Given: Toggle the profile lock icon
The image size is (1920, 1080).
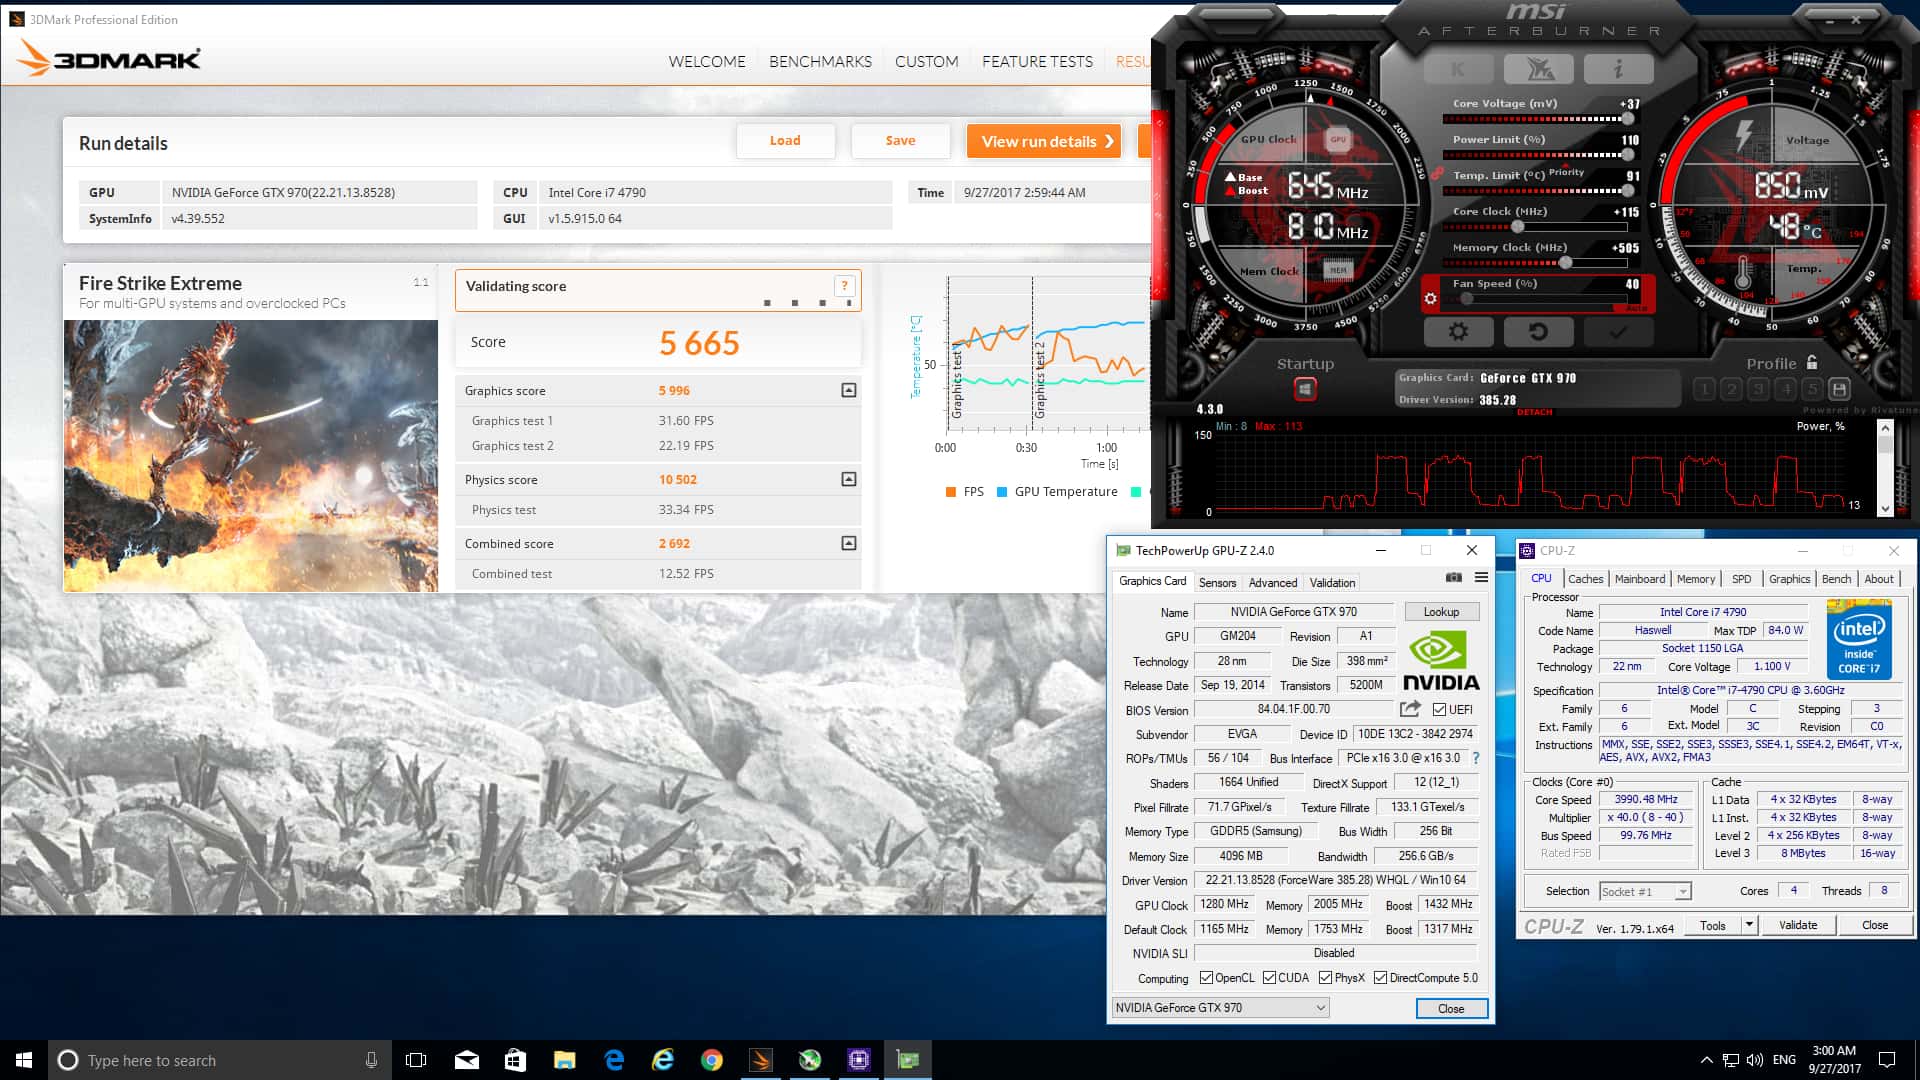Looking at the screenshot, I should tap(1812, 363).
